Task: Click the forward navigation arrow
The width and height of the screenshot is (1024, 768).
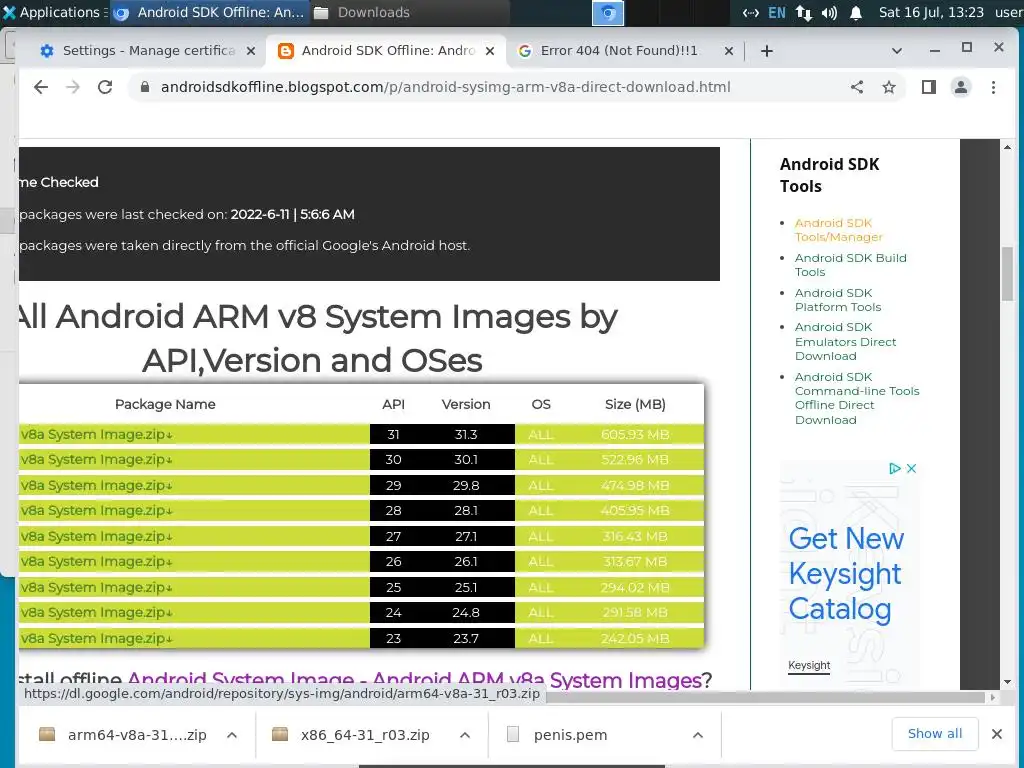Action: [73, 87]
